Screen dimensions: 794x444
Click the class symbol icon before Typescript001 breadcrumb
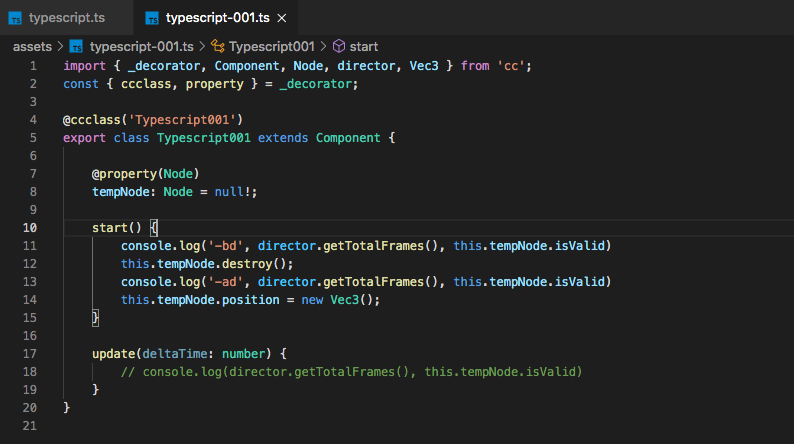[x=216, y=46]
